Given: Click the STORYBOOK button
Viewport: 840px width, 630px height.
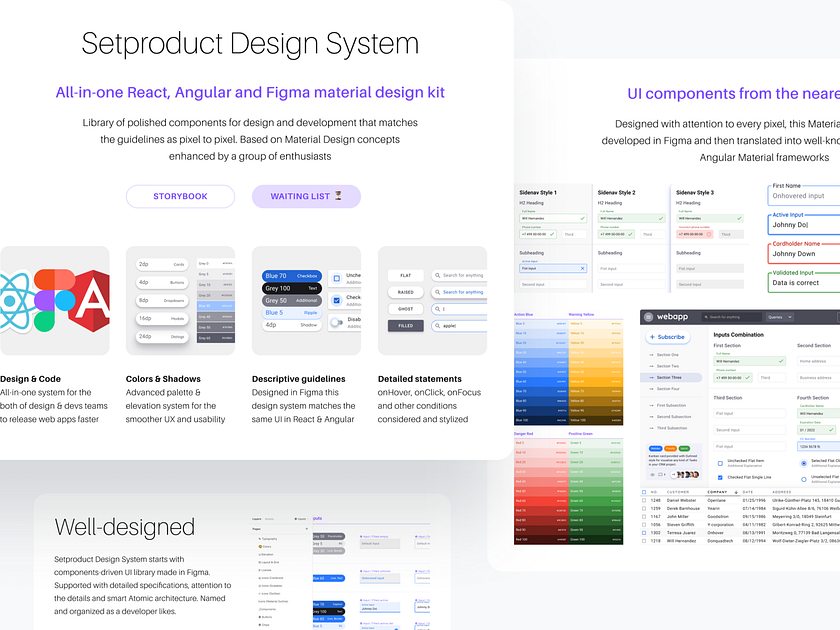Looking at the screenshot, I should (x=180, y=196).
